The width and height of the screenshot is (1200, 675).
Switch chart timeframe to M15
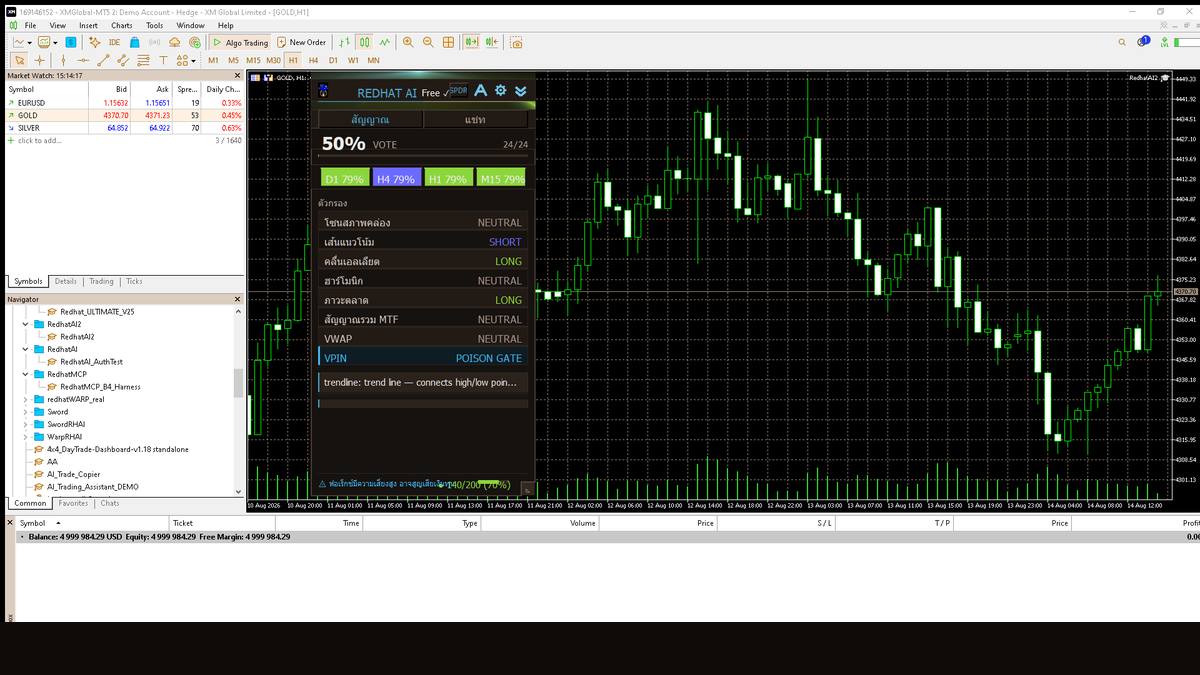click(x=253, y=60)
